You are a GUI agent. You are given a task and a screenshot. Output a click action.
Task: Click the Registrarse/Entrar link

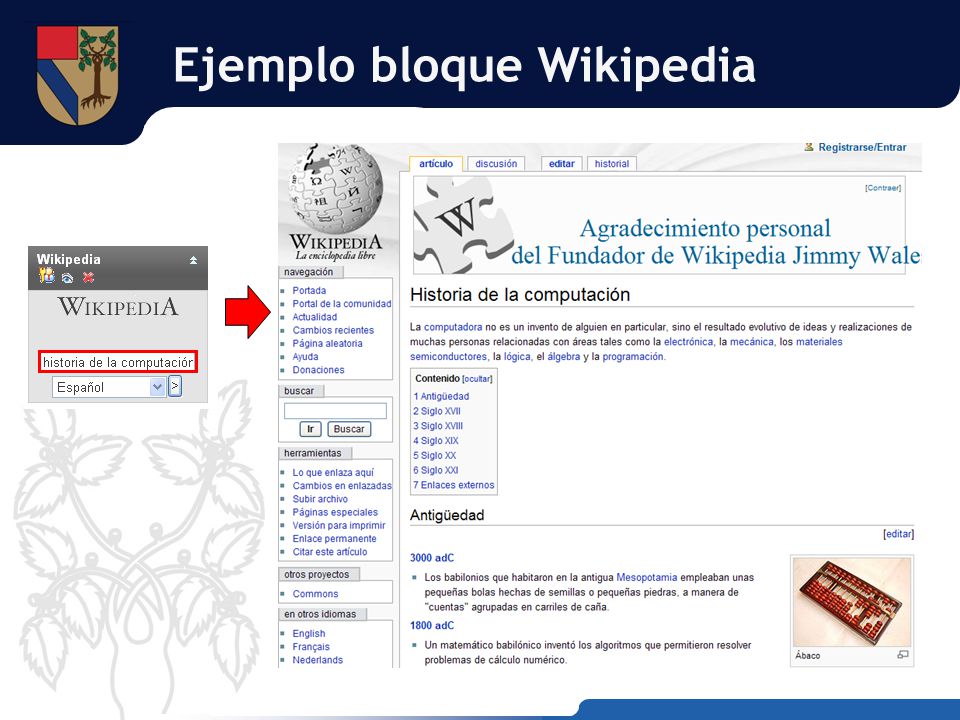(x=862, y=147)
